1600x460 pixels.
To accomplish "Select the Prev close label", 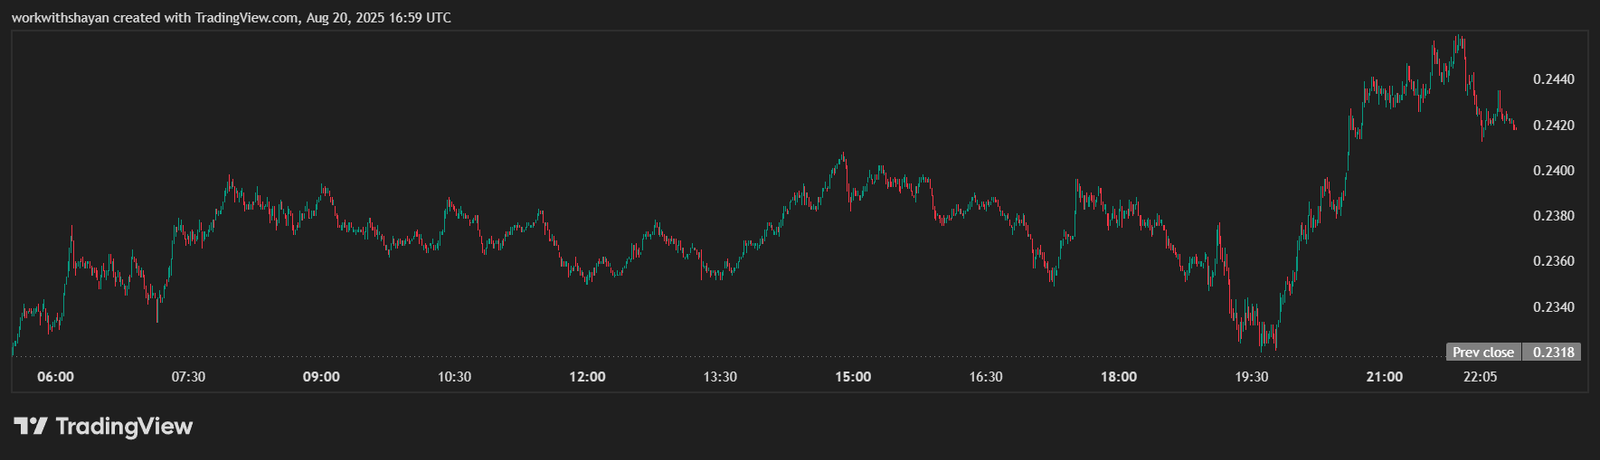I will click(1483, 352).
